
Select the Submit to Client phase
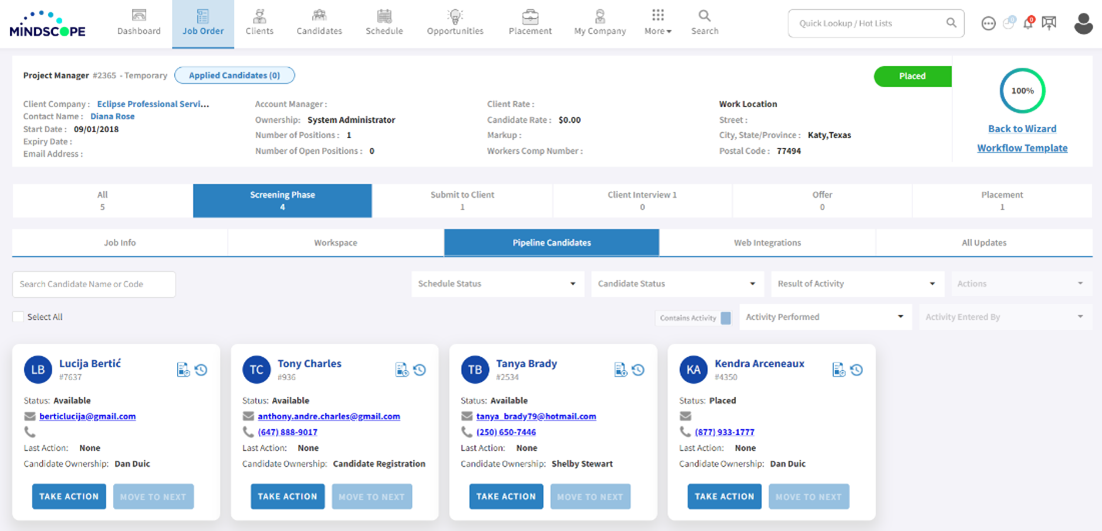point(462,201)
